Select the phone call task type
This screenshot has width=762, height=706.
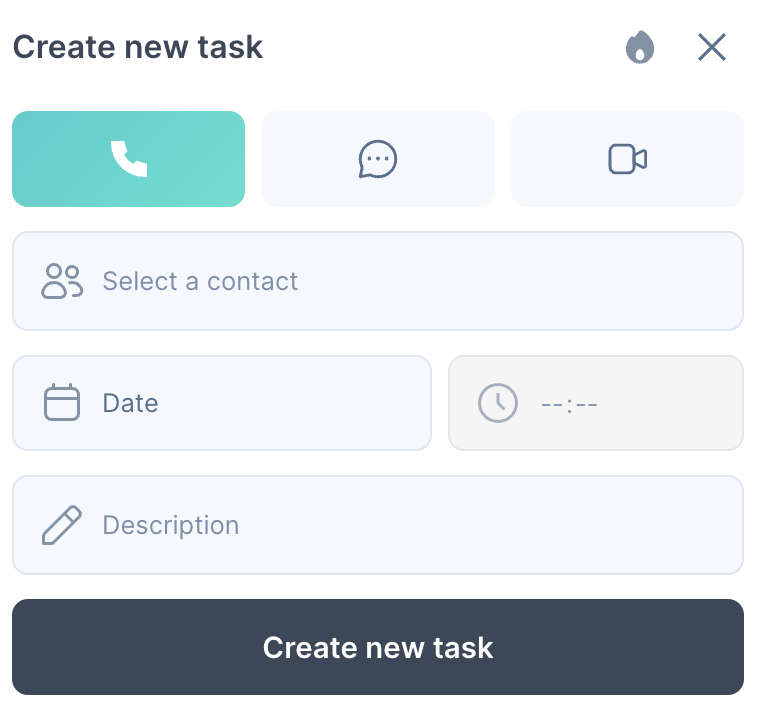point(129,159)
